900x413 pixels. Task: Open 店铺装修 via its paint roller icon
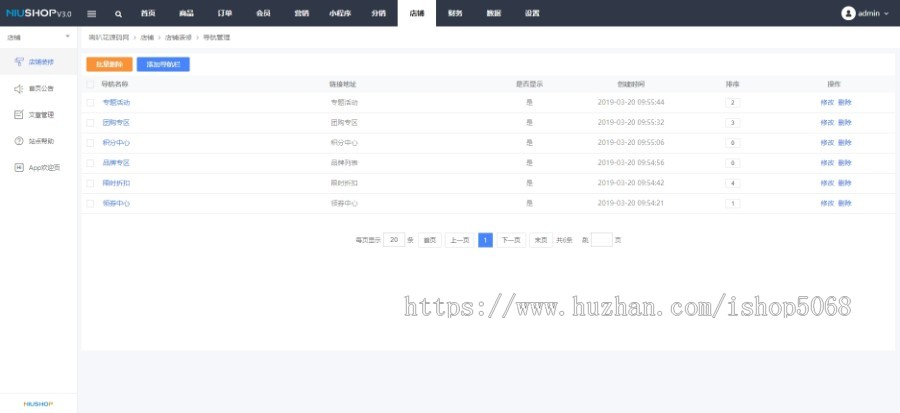click(x=19, y=61)
